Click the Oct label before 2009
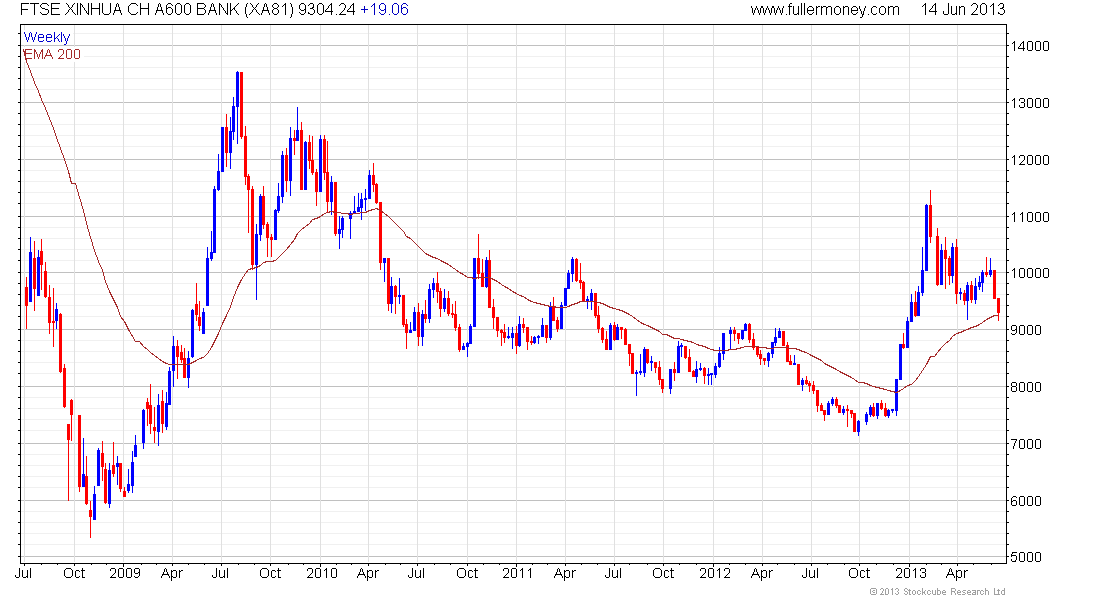 (x=74, y=573)
